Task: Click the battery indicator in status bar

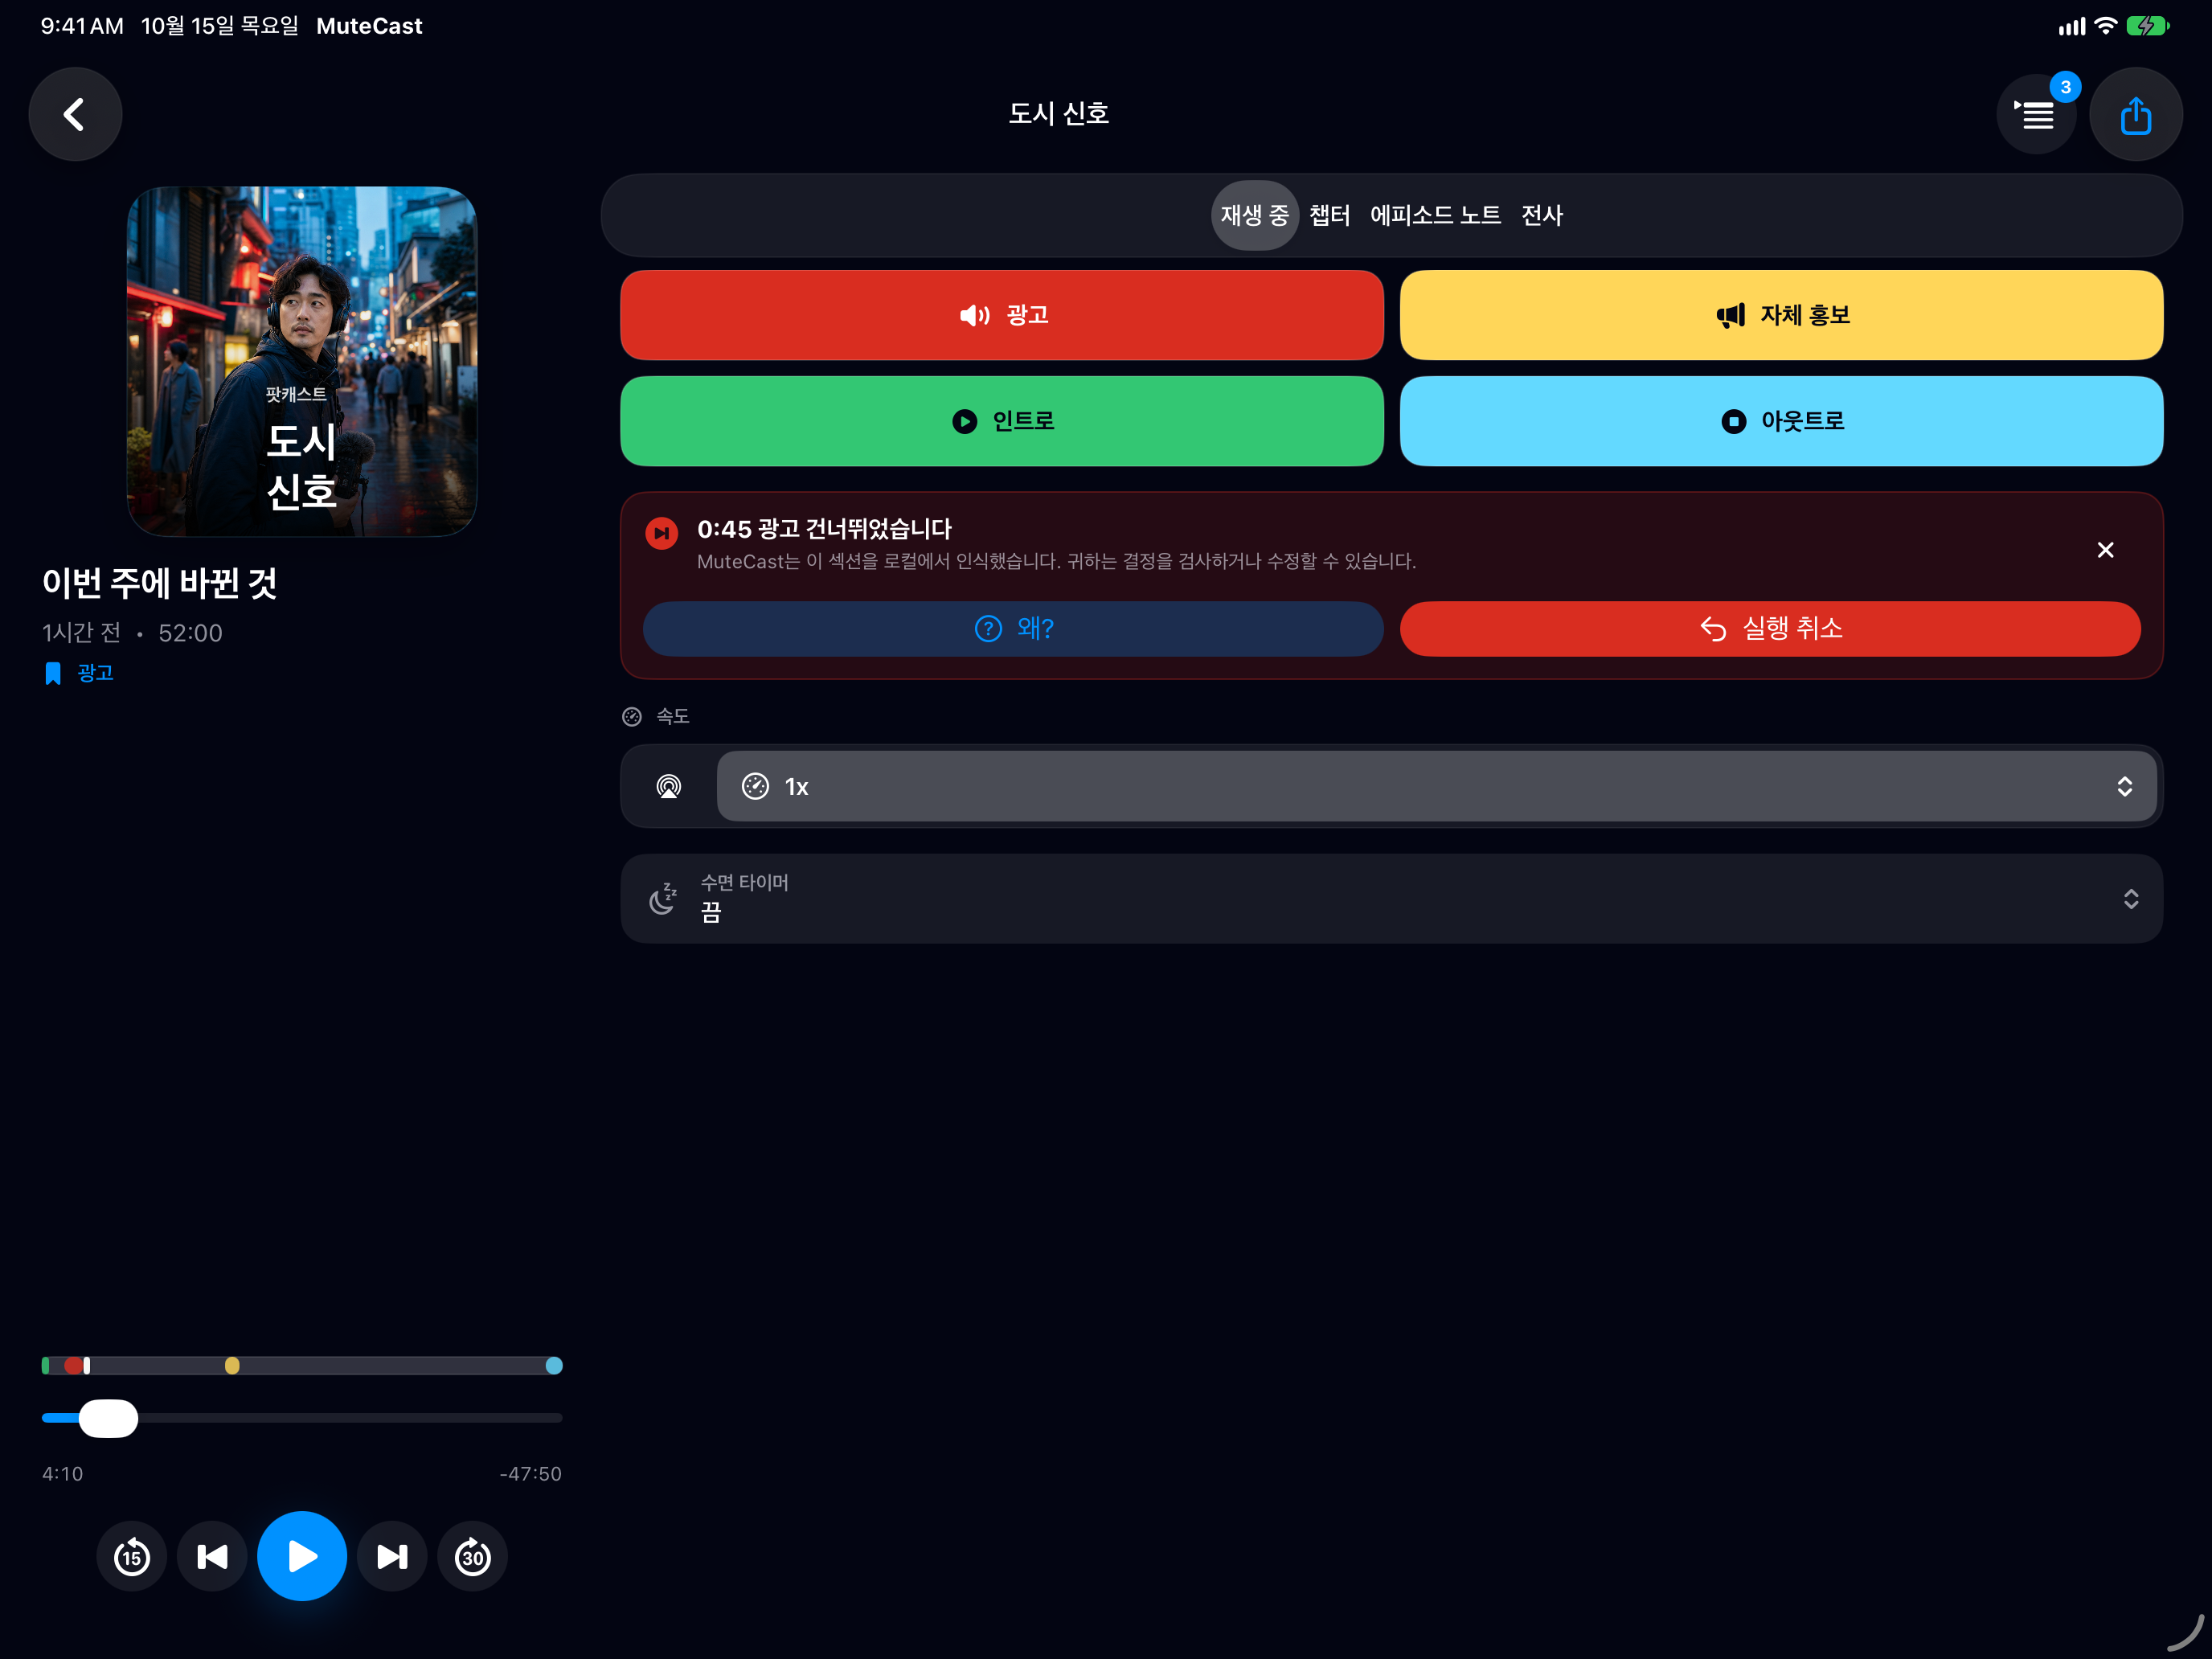Action: coord(2147,26)
